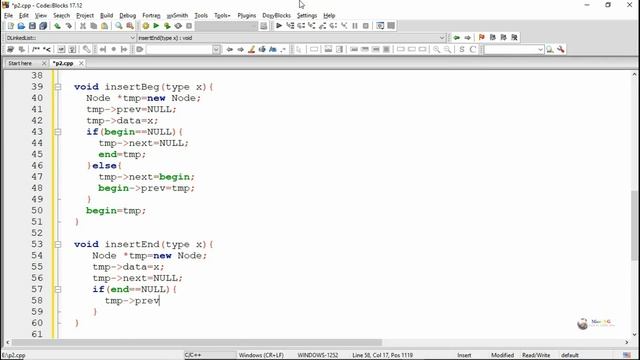Save all files via toolbar
The image size is (640, 360).
click(43, 26)
